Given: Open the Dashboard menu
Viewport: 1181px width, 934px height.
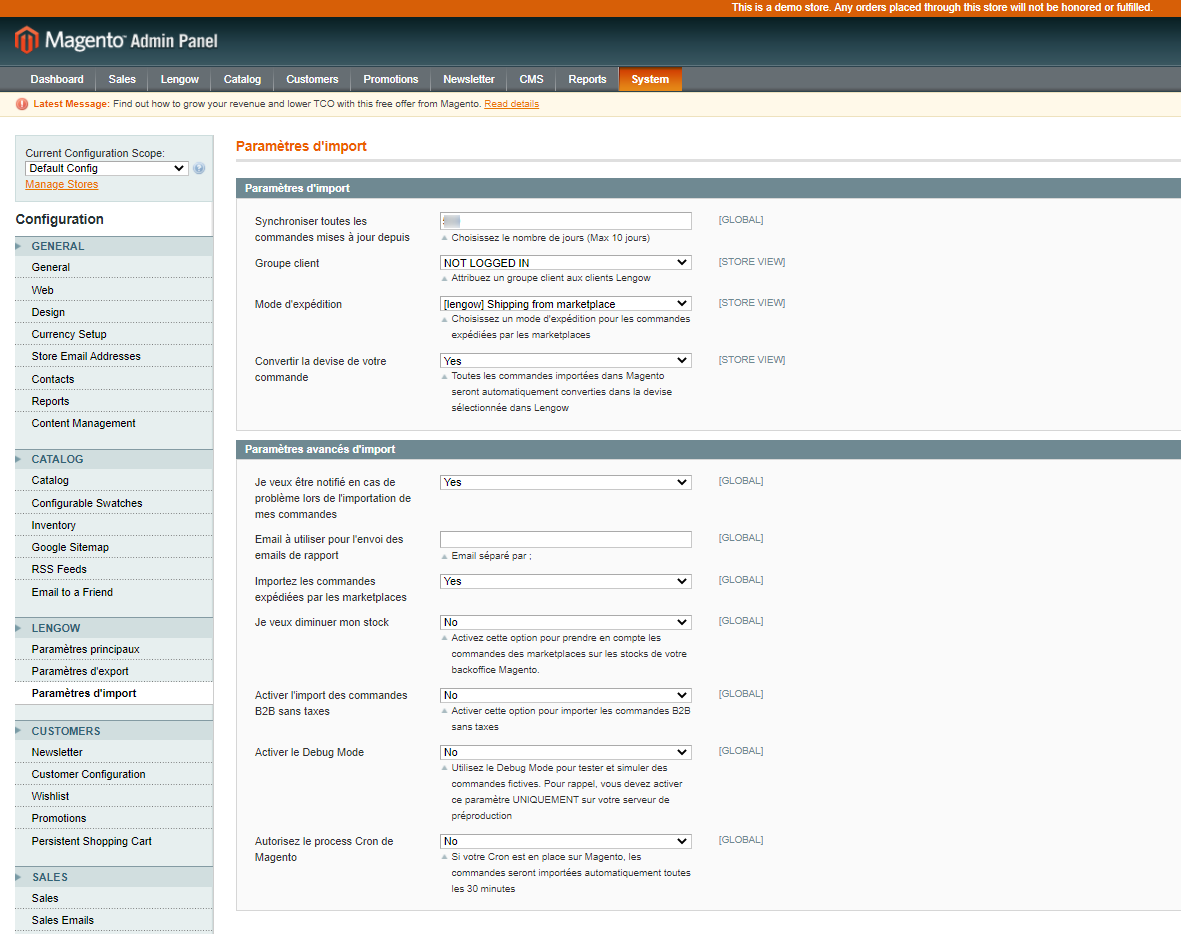Looking at the screenshot, I should point(57,79).
